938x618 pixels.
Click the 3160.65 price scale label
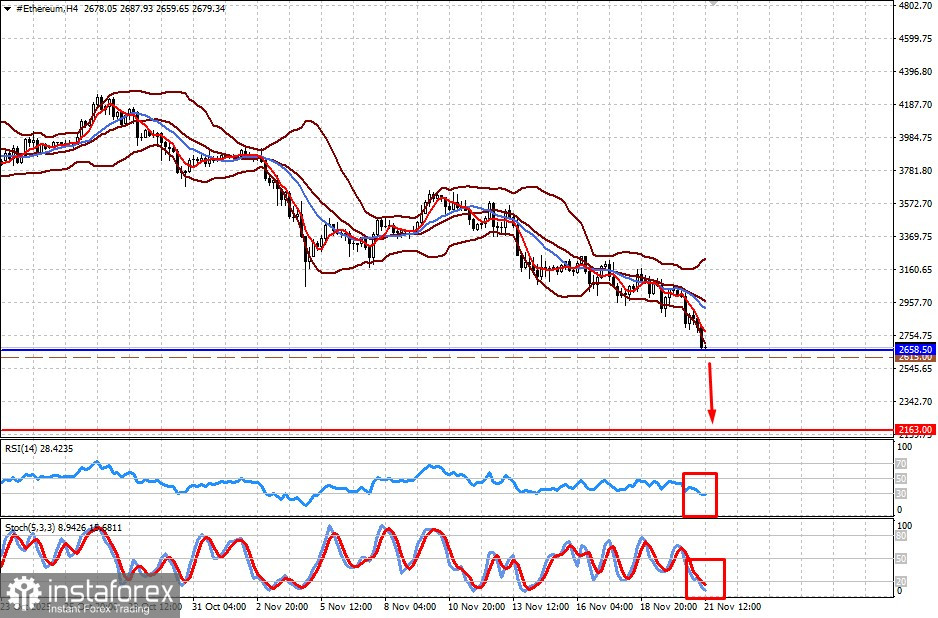coord(915,269)
